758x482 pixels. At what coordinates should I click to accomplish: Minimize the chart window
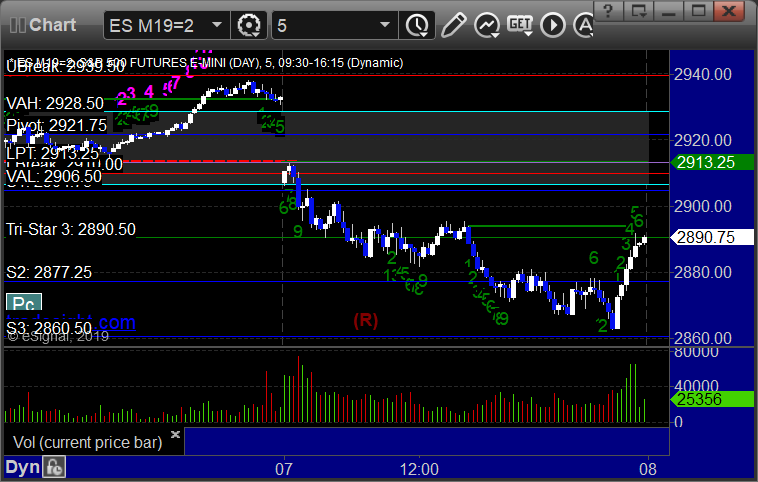click(x=668, y=11)
